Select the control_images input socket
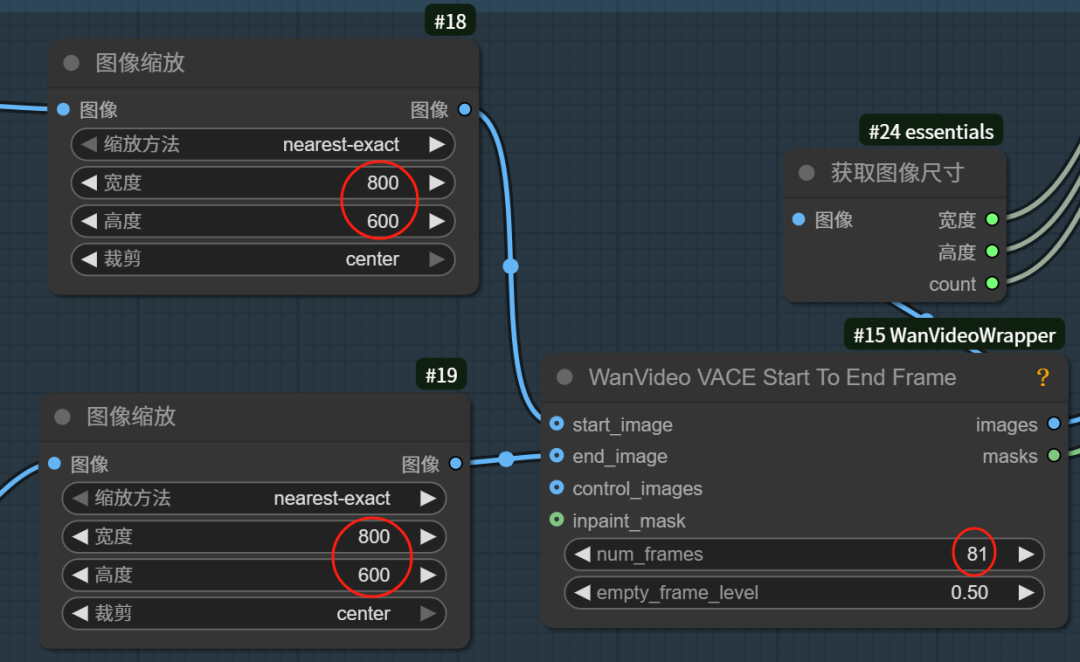 557,488
